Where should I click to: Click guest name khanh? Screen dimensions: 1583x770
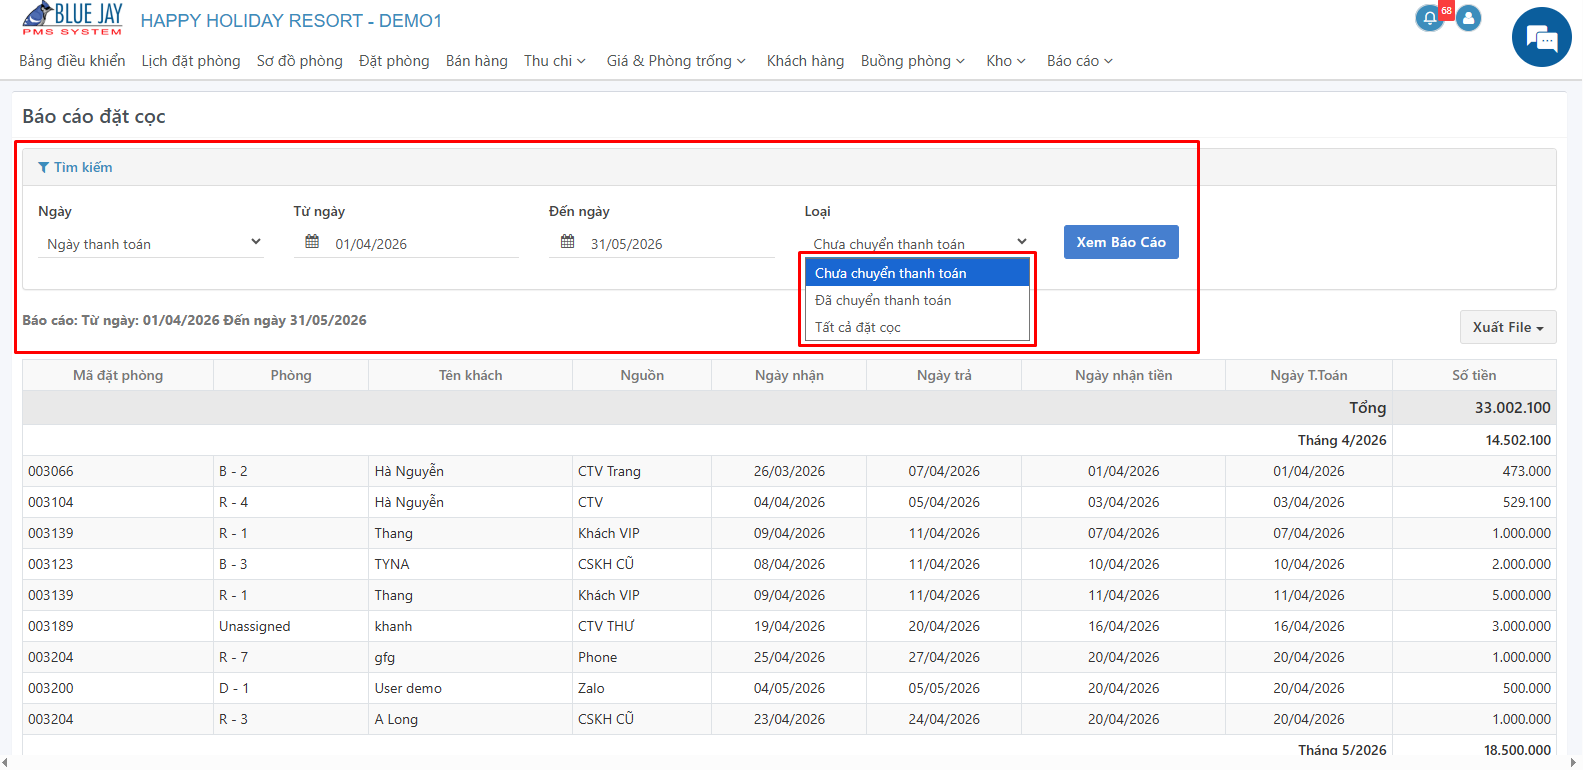click(x=393, y=626)
